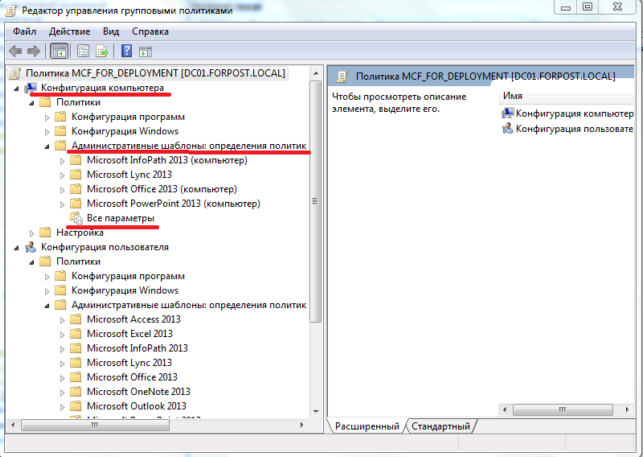Image resolution: width=643 pixels, height=457 pixels.
Task: Select root Политика MCF_FOR_DEPLOYMENT tree node
Action: [155, 73]
